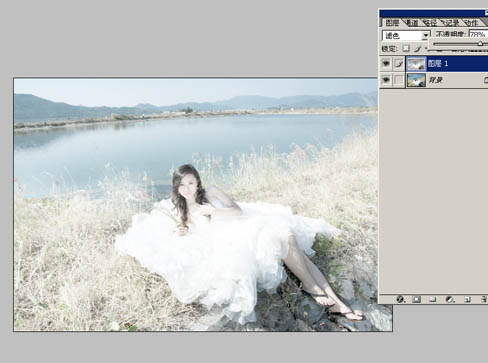Add a layer style from panel bottom
488x363 pixels.
pyautogui.click(x=400, y=299)
